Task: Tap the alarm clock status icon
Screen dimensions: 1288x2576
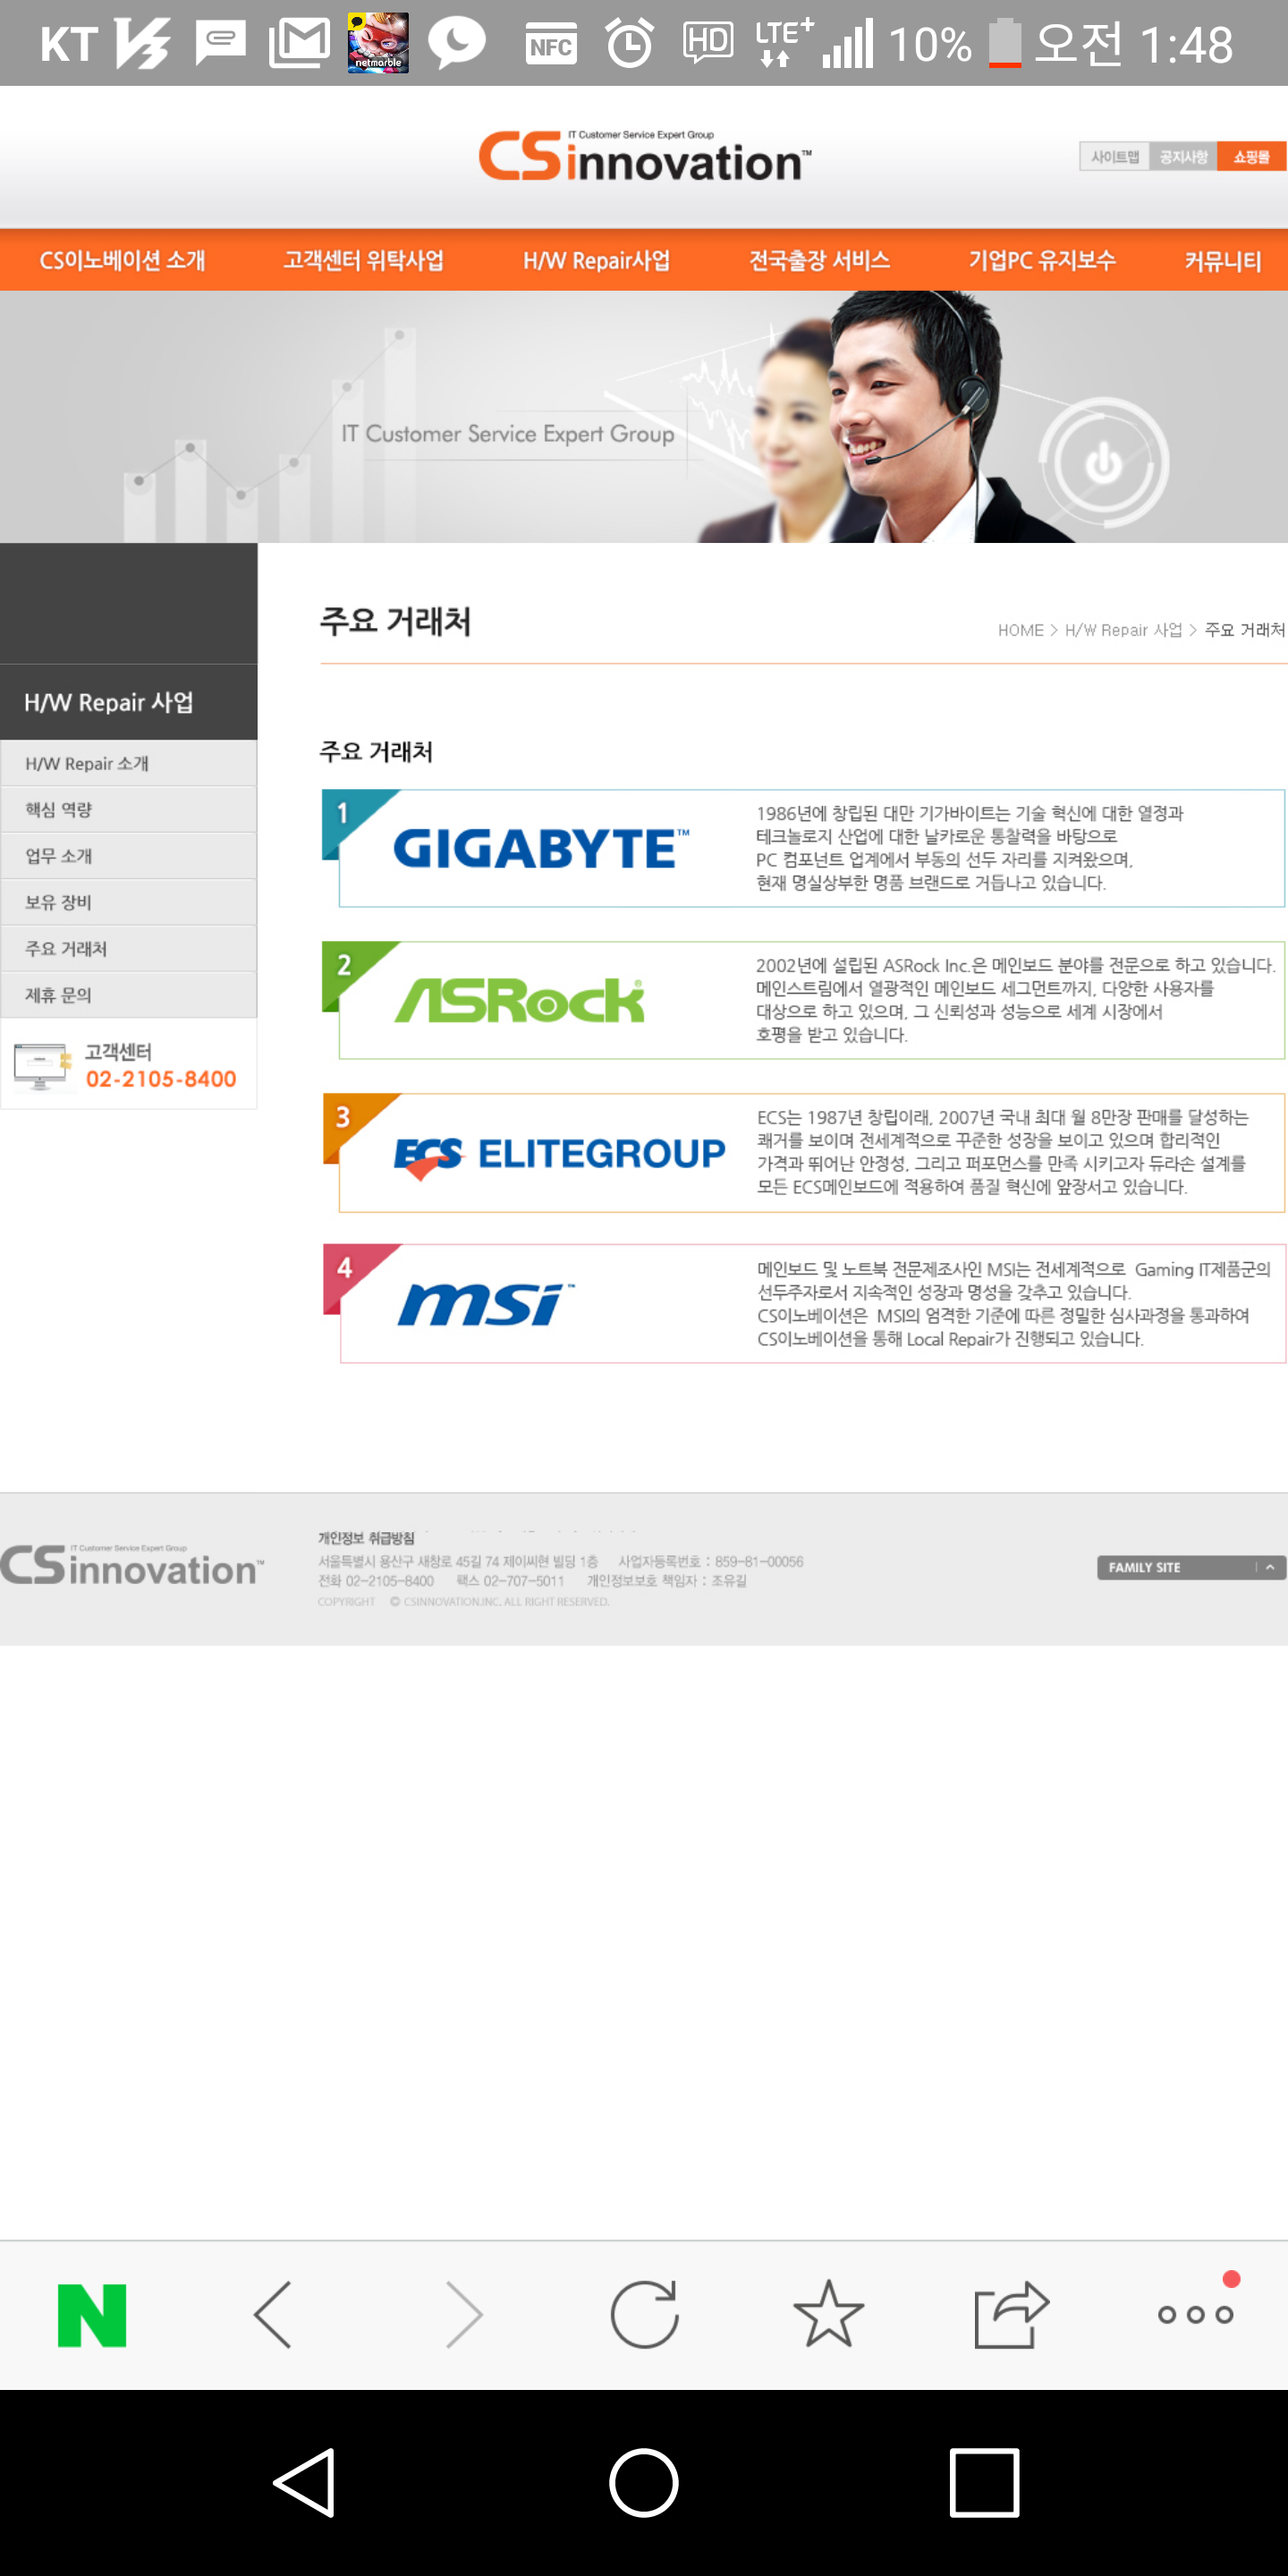Action: point(630,44)
